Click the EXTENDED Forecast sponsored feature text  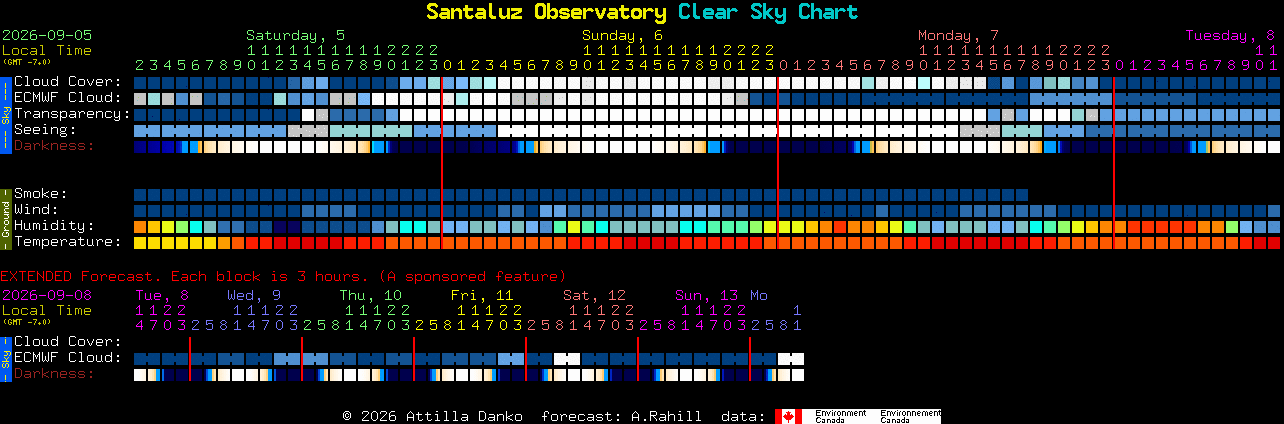283,276
